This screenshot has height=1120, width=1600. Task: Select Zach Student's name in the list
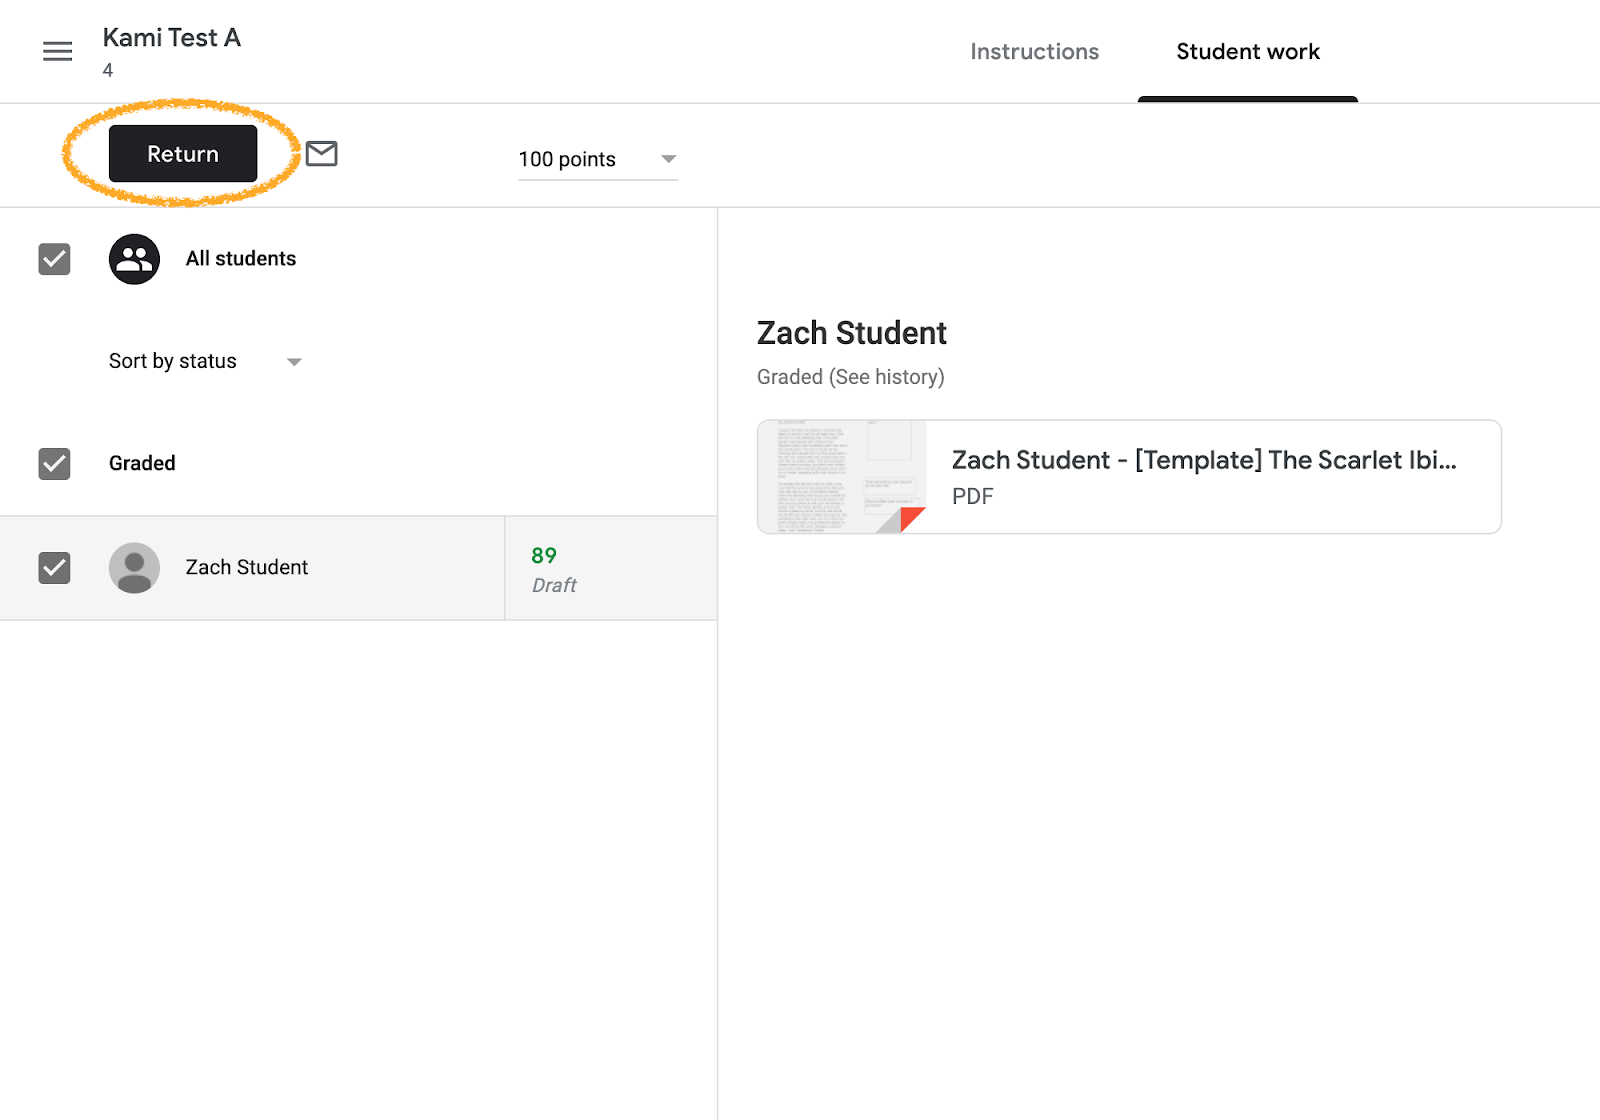click(246, 568)
